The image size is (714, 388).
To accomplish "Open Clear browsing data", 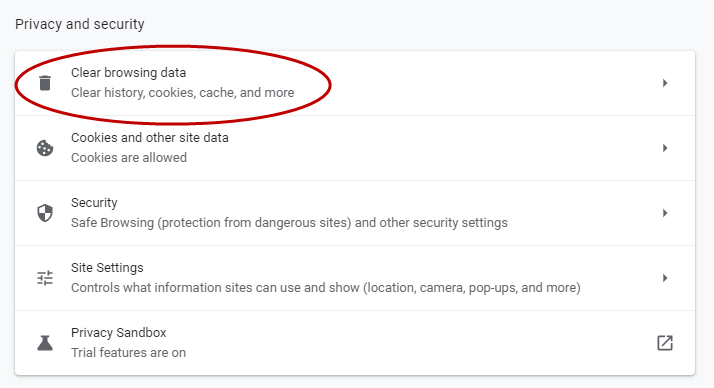I will (x=355, y=83).
